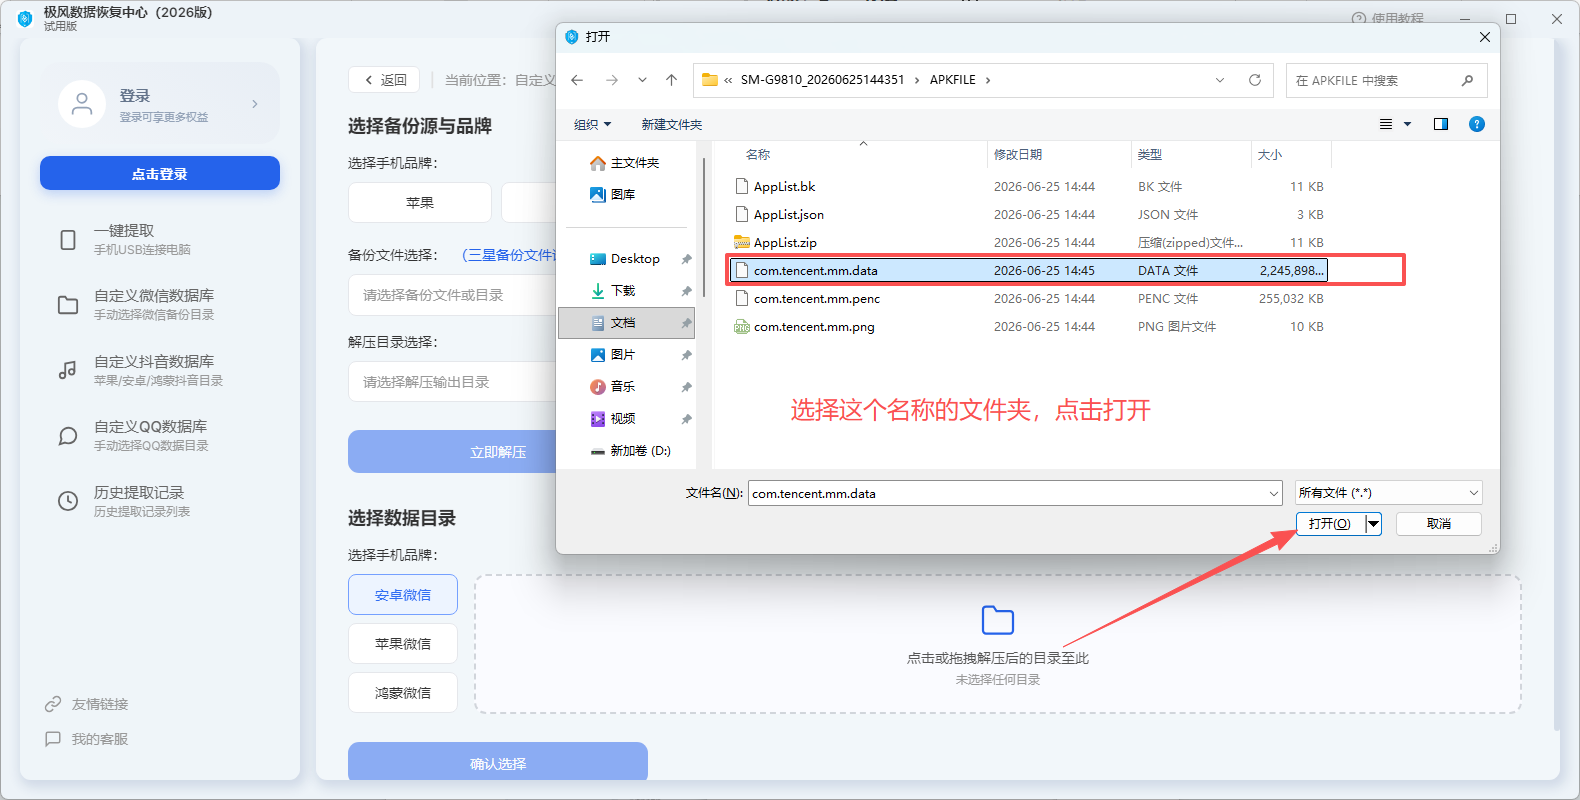This screenshot has height=800, width=1580.
Task: Click 点击登录 button in main window
Action: tap(160, 173)
